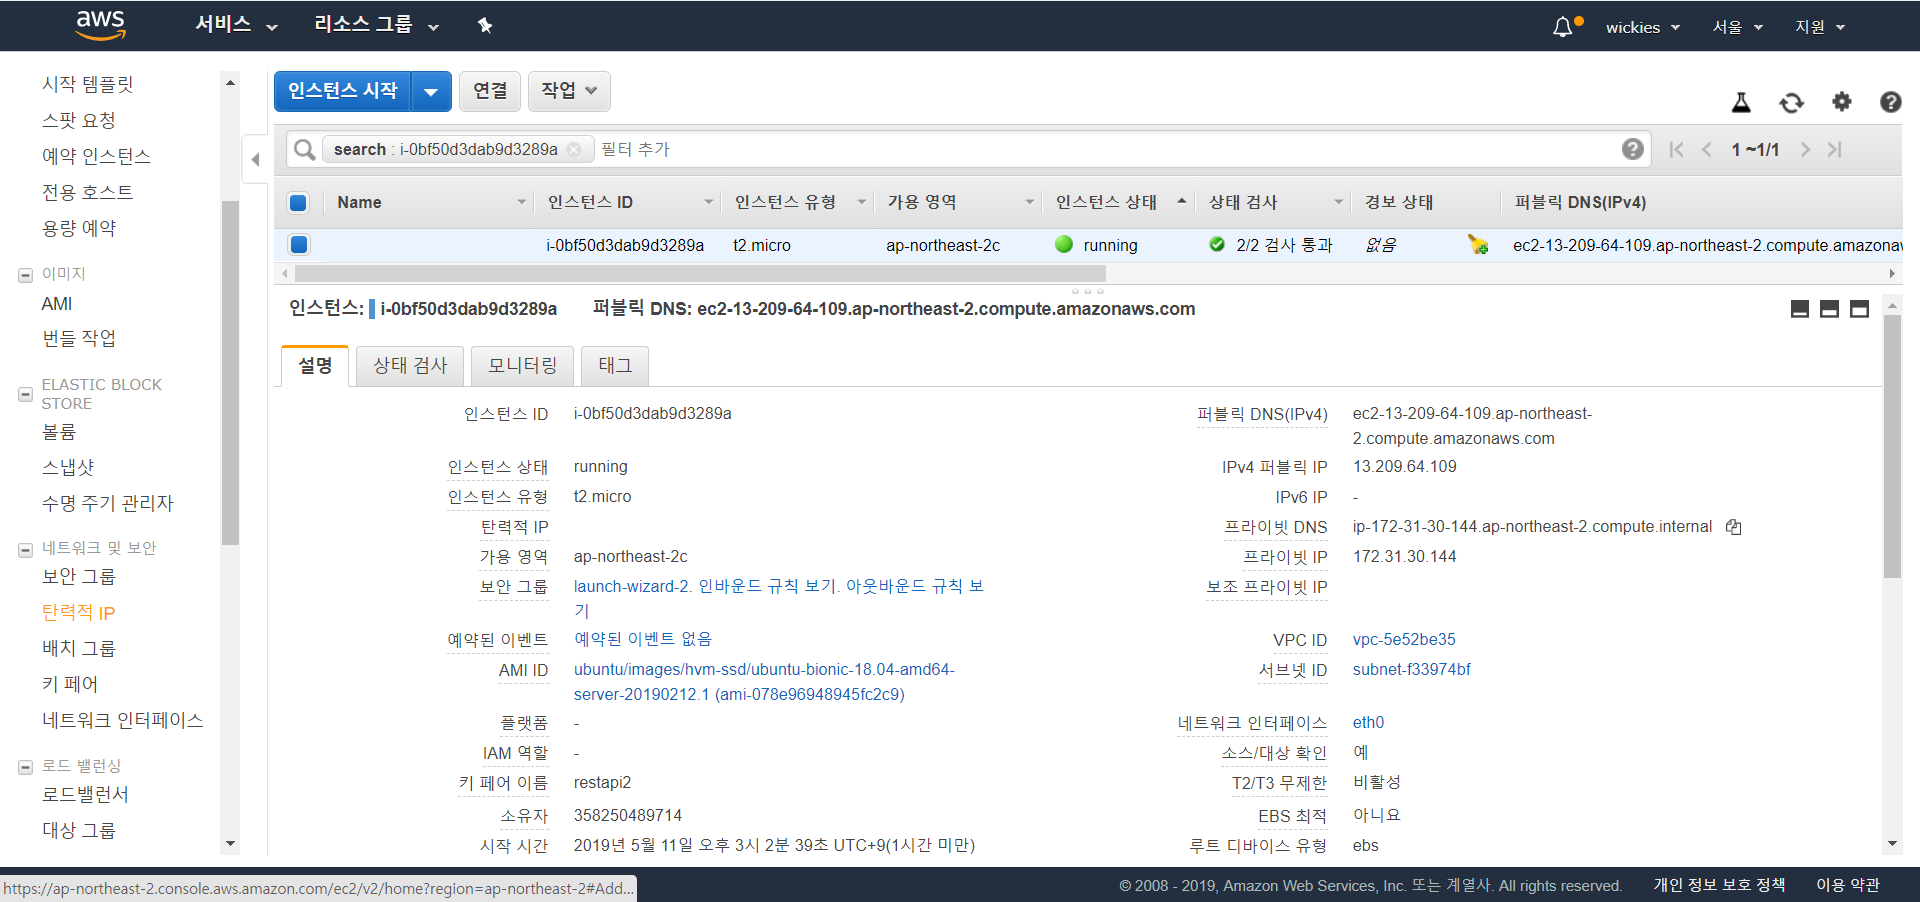
Task: Switch to the 설명 tab
Action: (315, 366)
